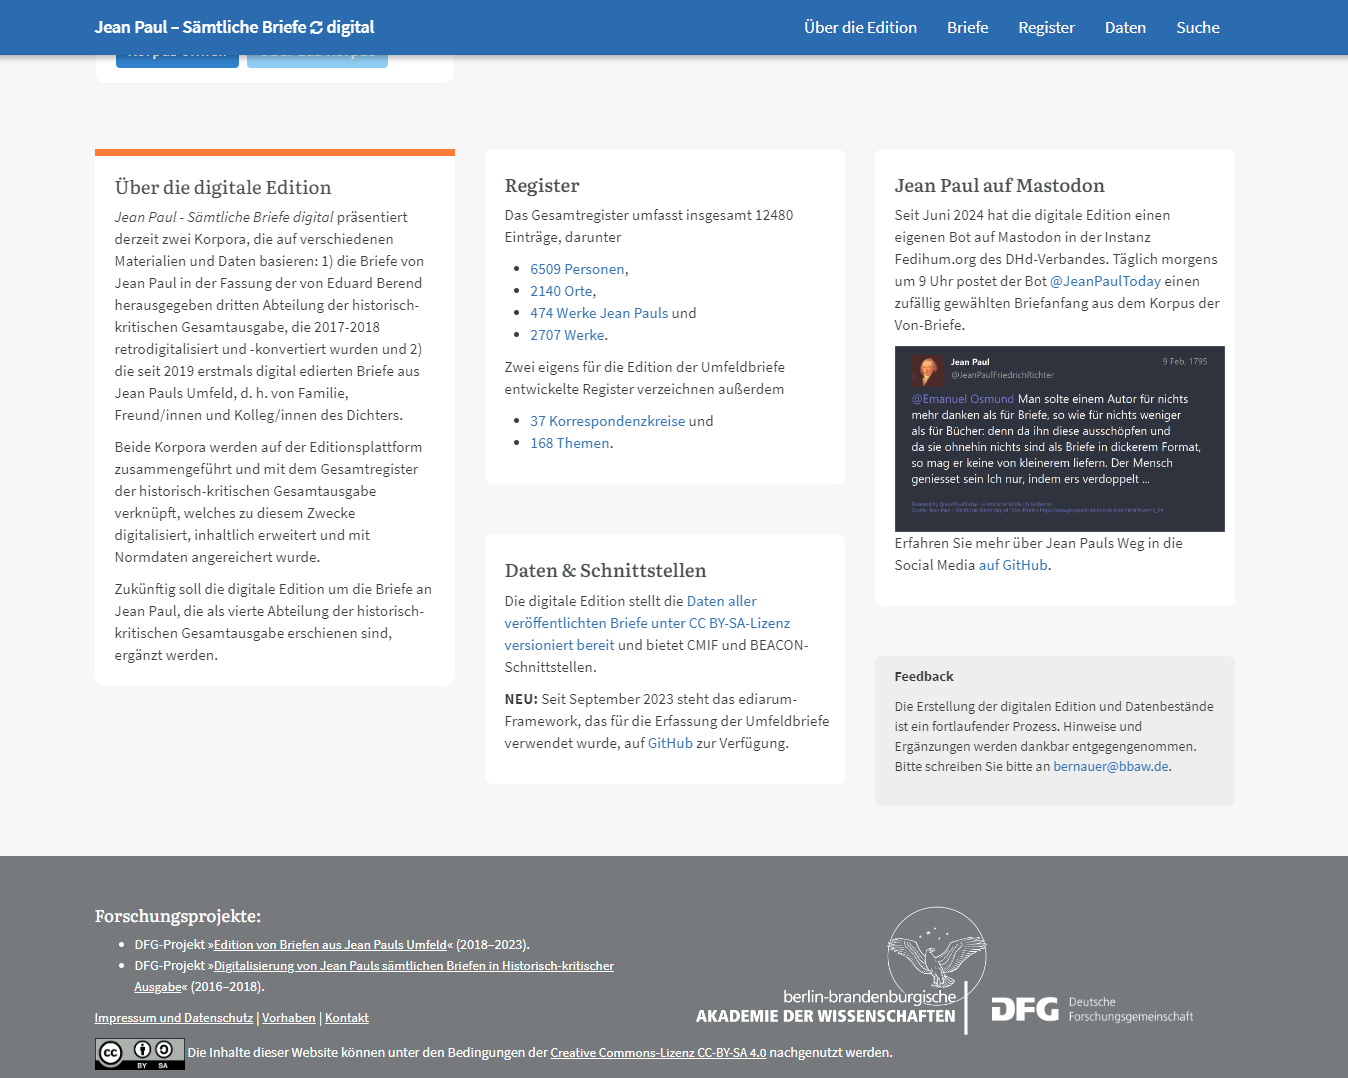1348x1078 pixels.
Task: Open the Register menu item
Action: [x=1046, y=27]
